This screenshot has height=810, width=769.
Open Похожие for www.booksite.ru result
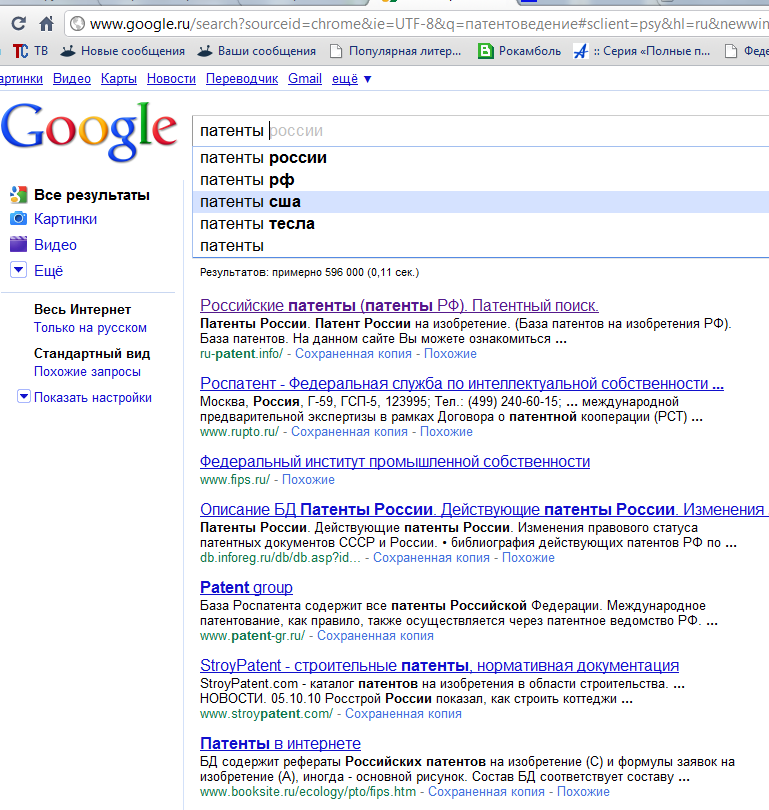[x=584, y=792]
